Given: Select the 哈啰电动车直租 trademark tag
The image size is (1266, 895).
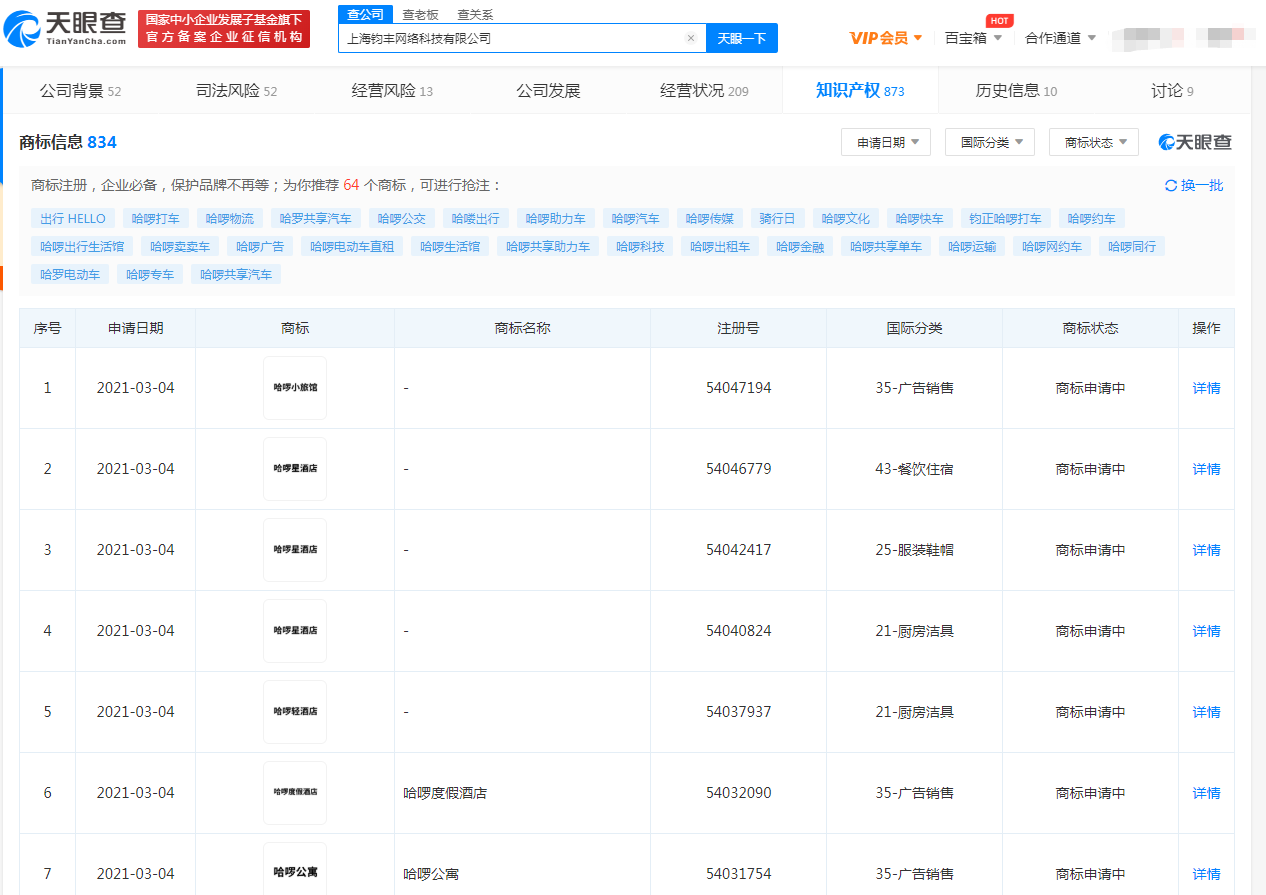Looking at the screenshot, I should click(x=352, y=246).
